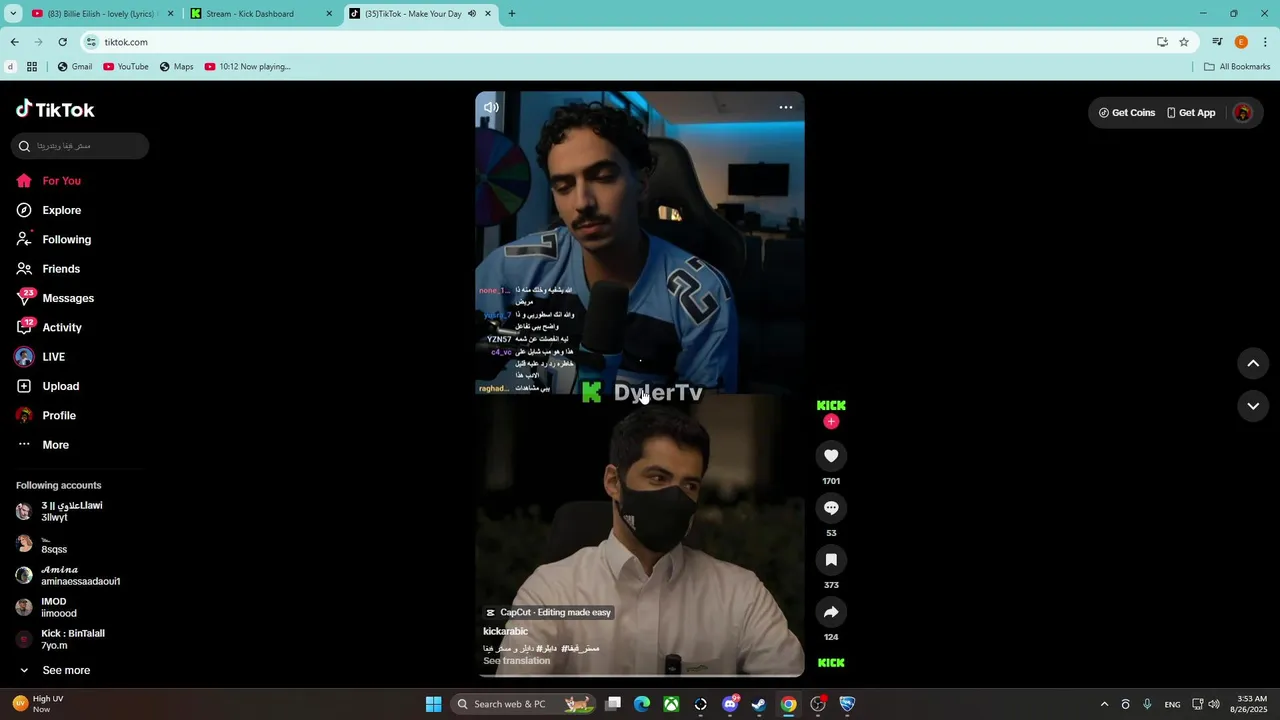Open the aminaessaadaoui1 account
Screen dimensions: 1280x720
point(68,576)
